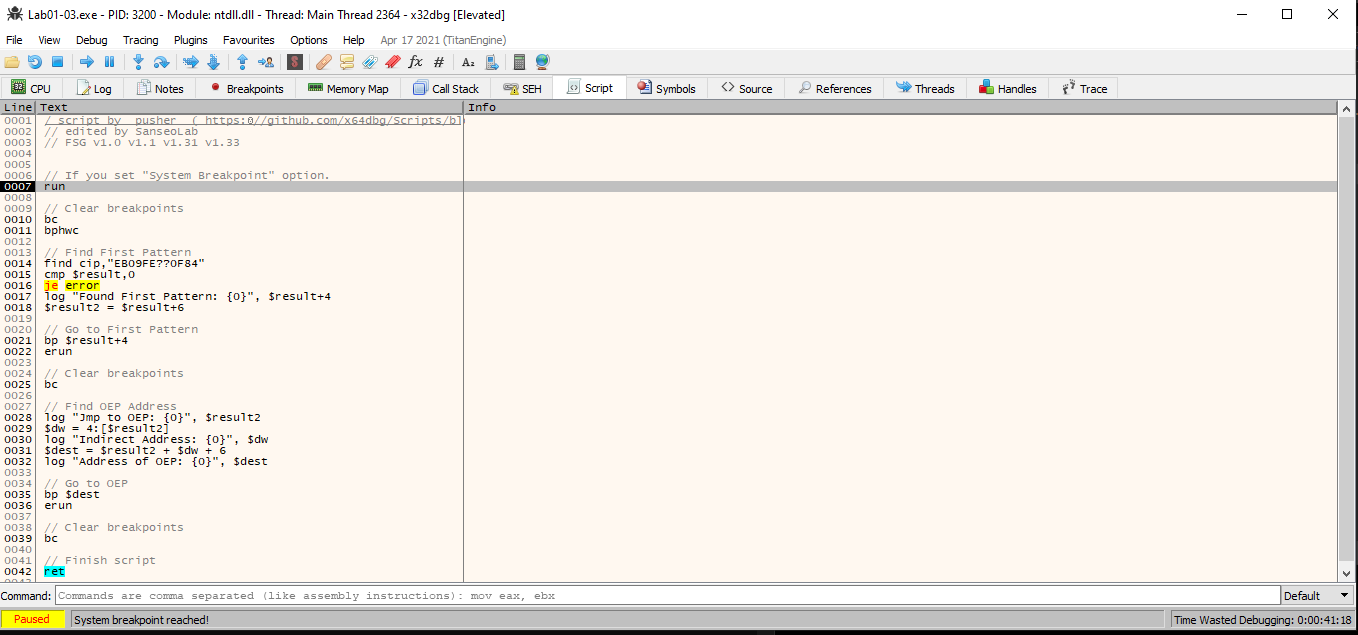Click the Step Into toolbar icon
Viewport: 1358px width, 635px height.
click(138, 62)
